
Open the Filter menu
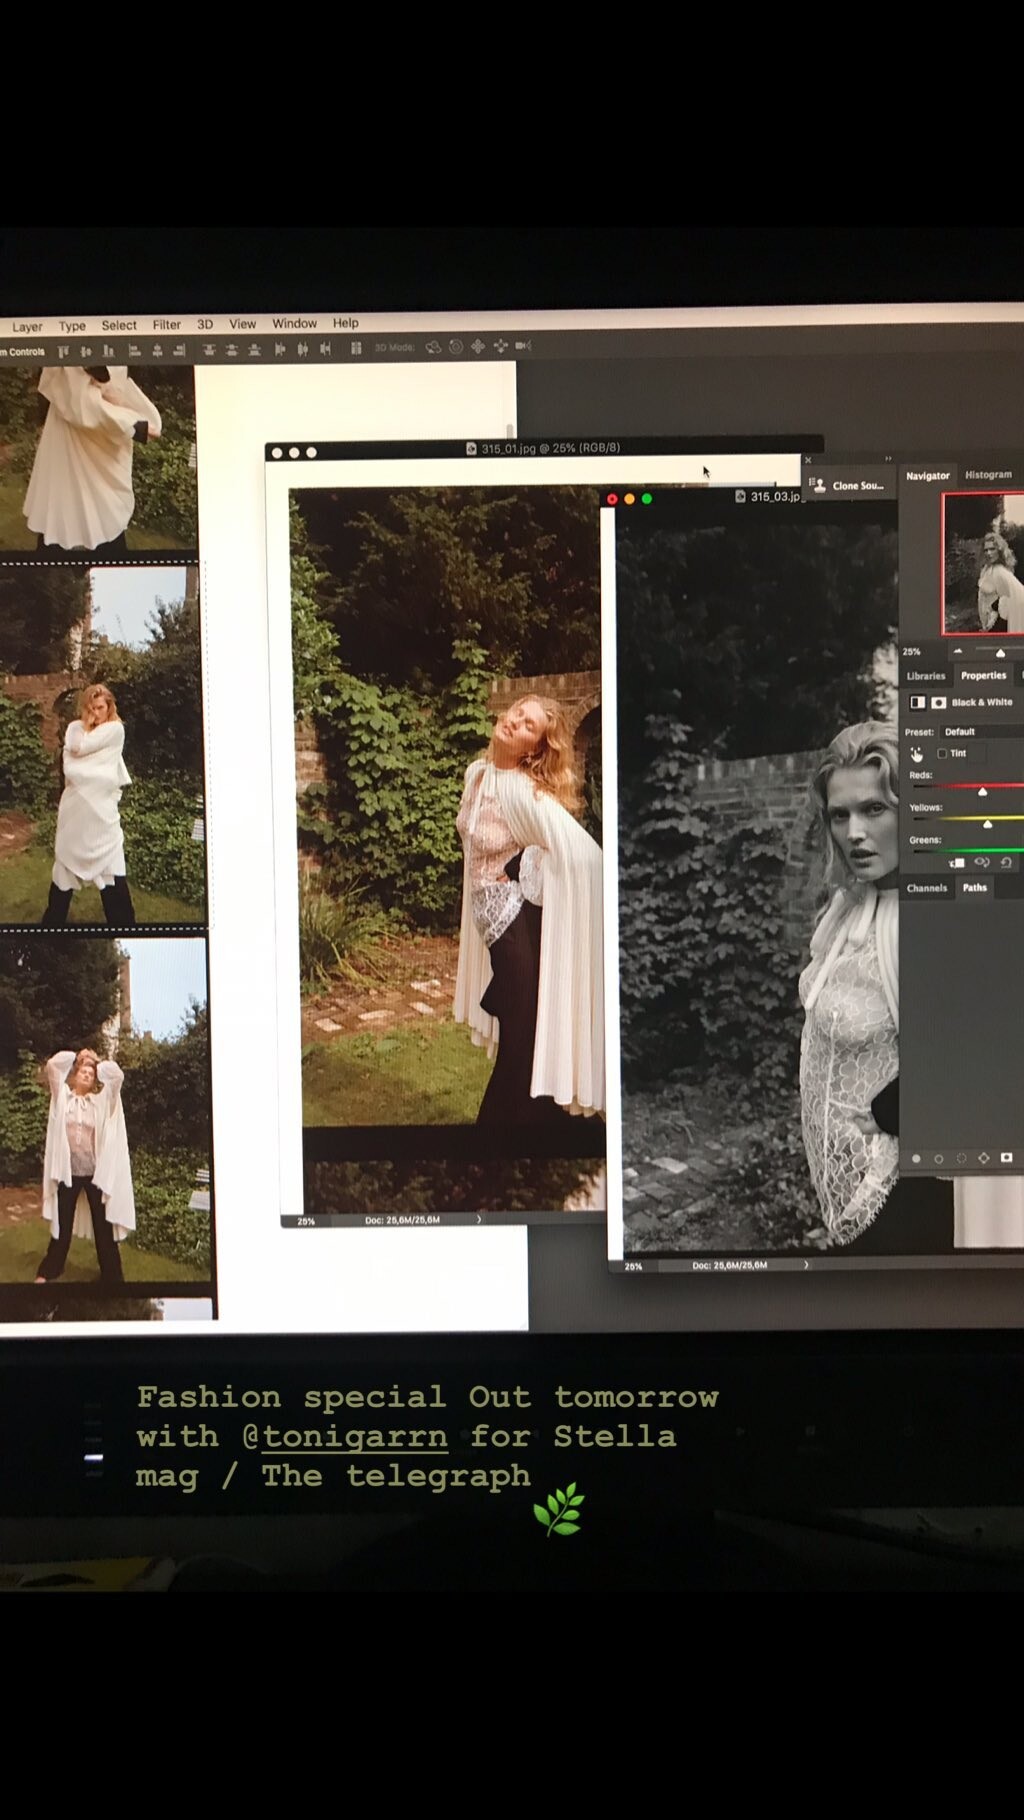click(167, 324)
